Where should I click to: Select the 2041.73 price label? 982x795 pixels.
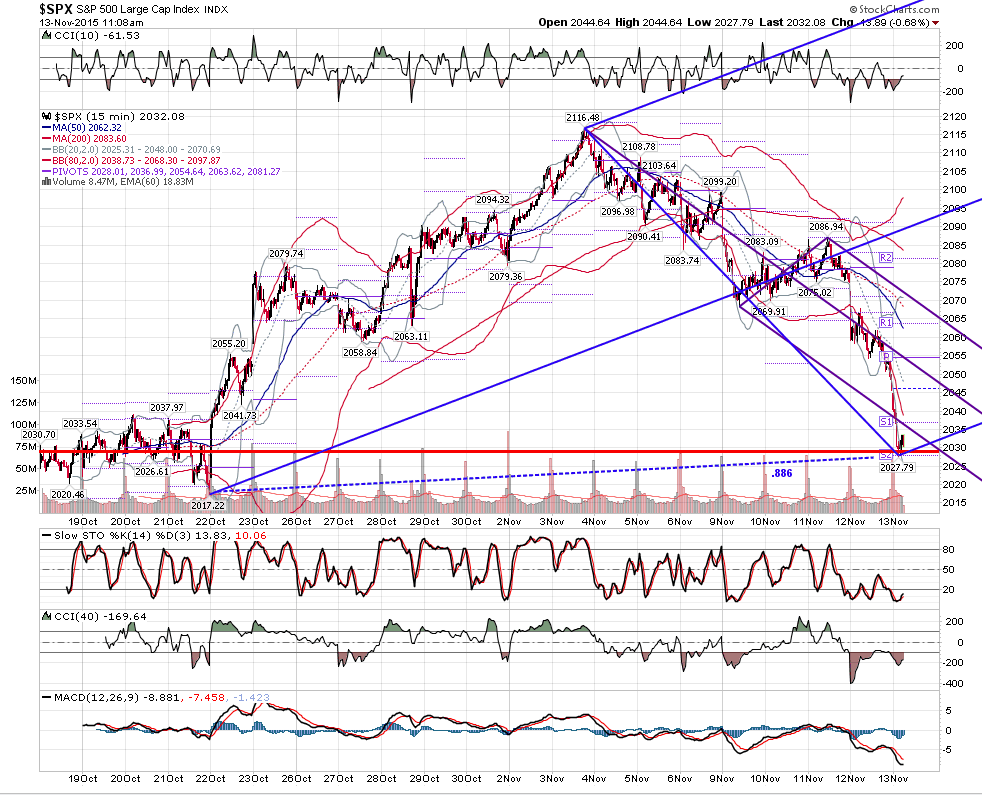point(240,415)
